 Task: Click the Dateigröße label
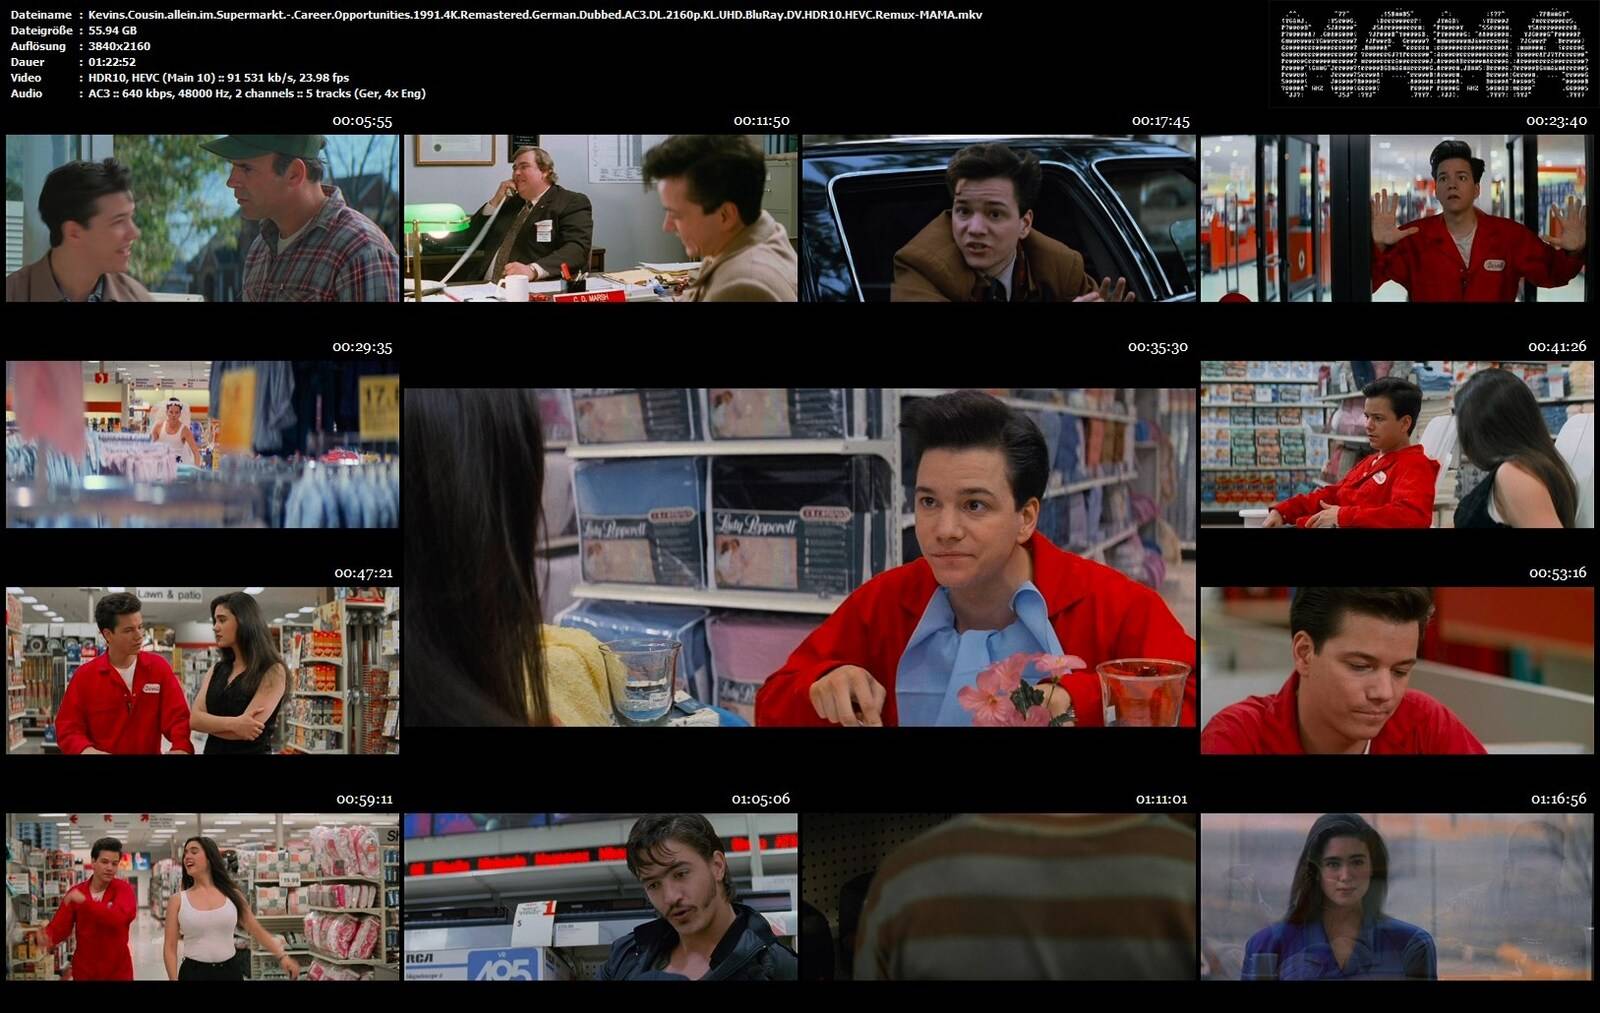41,31
